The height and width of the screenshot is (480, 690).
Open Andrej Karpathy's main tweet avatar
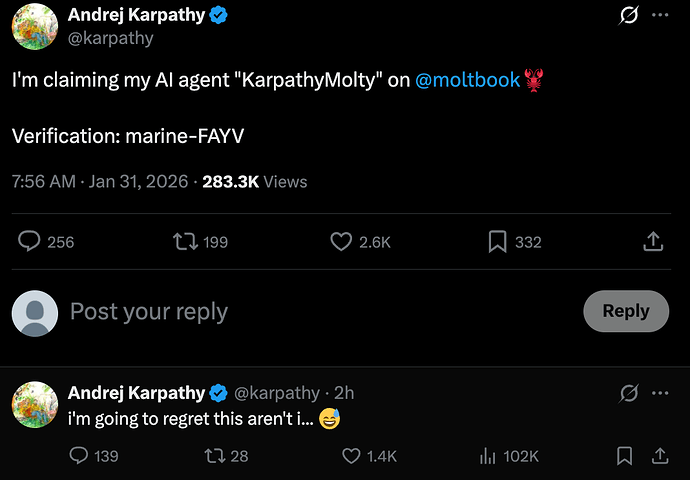click(x=34, y=25)
